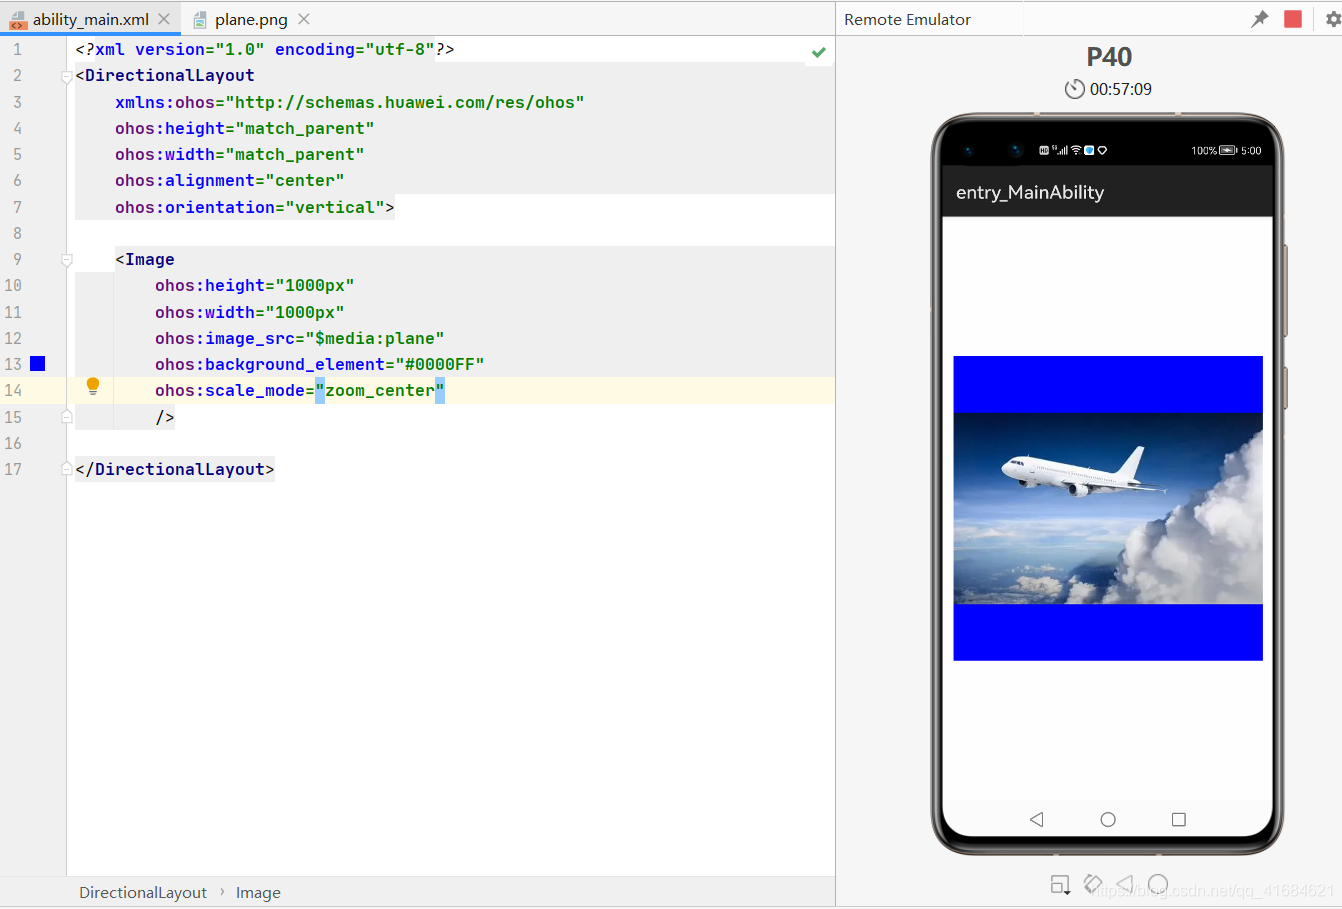Collapse the DirectionalLayout tag at line 2

[67, 76]
